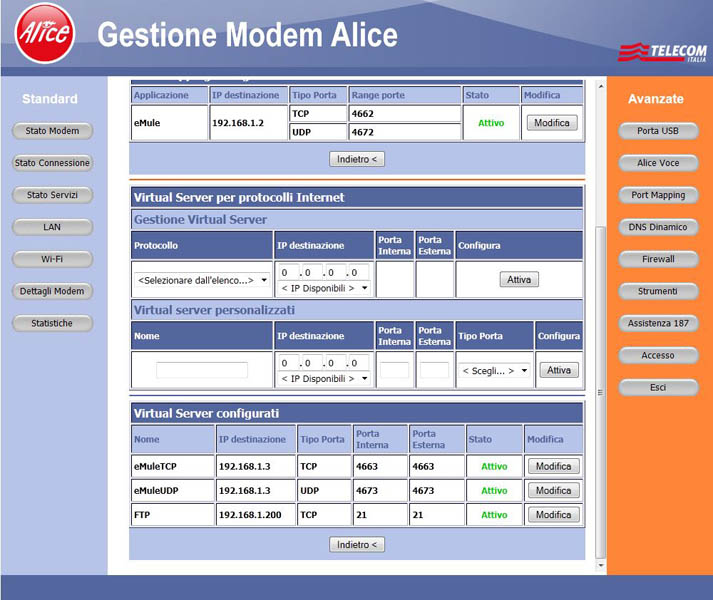
Task: Open IP Disponibili dropdown for personalized server
Action: click(323, 379)
